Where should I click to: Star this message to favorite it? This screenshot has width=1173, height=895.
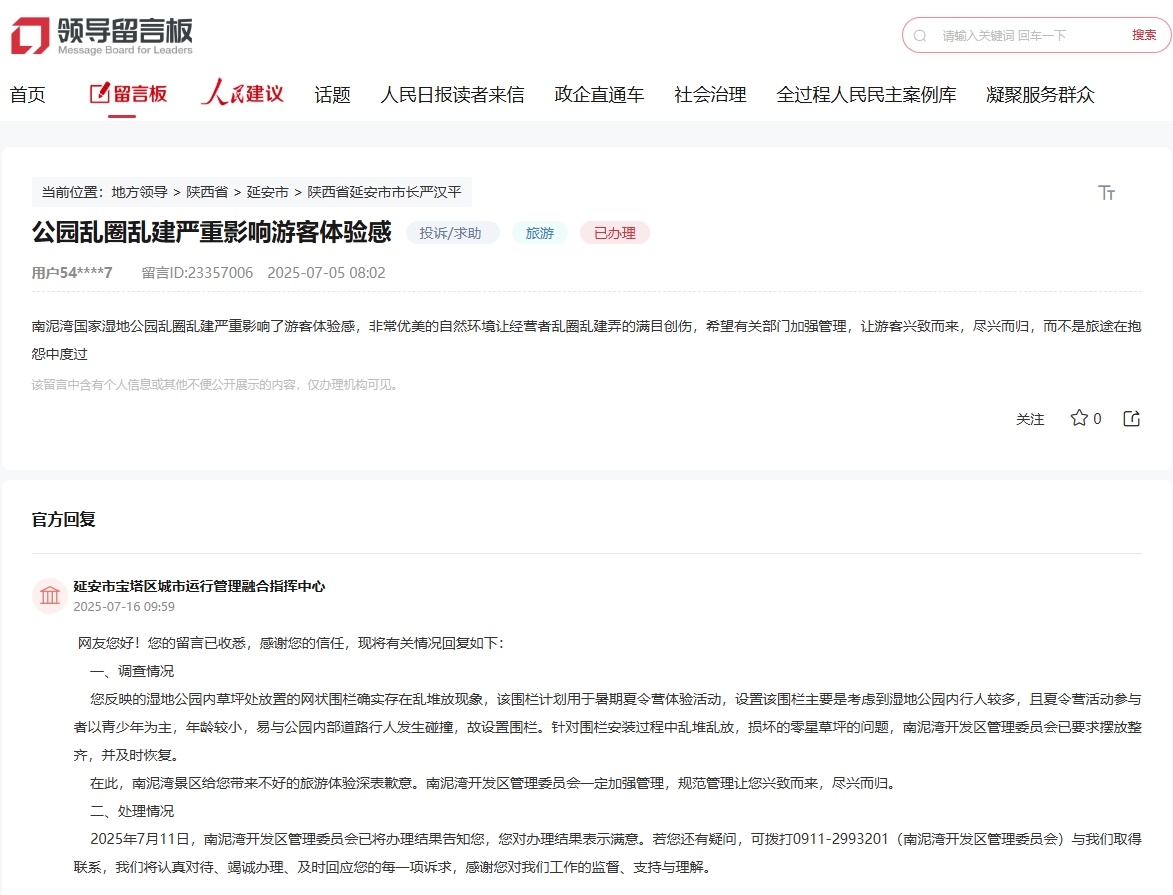1079,418
